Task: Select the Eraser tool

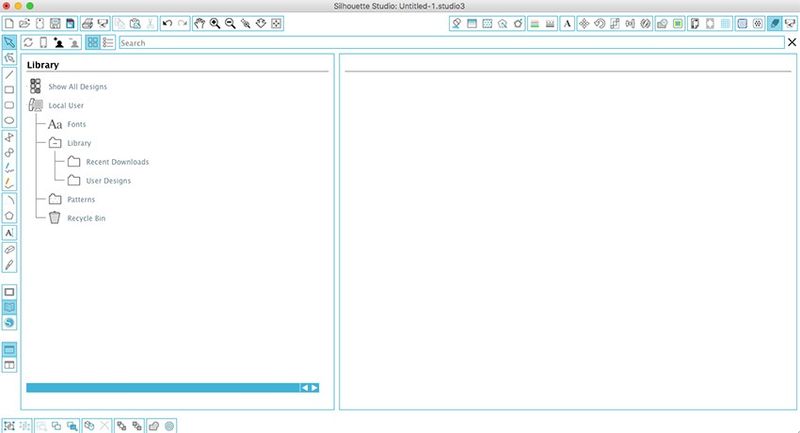Action: [9, 249]
